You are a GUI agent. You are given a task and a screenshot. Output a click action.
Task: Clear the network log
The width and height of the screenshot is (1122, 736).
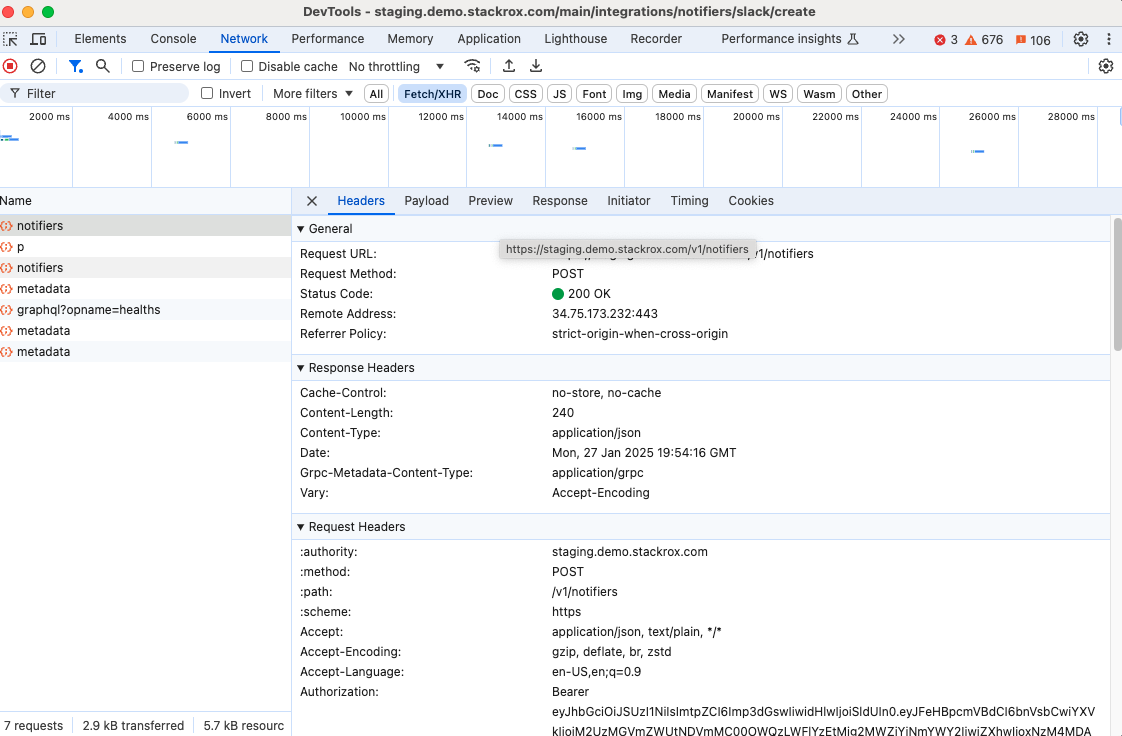[38, 66]
